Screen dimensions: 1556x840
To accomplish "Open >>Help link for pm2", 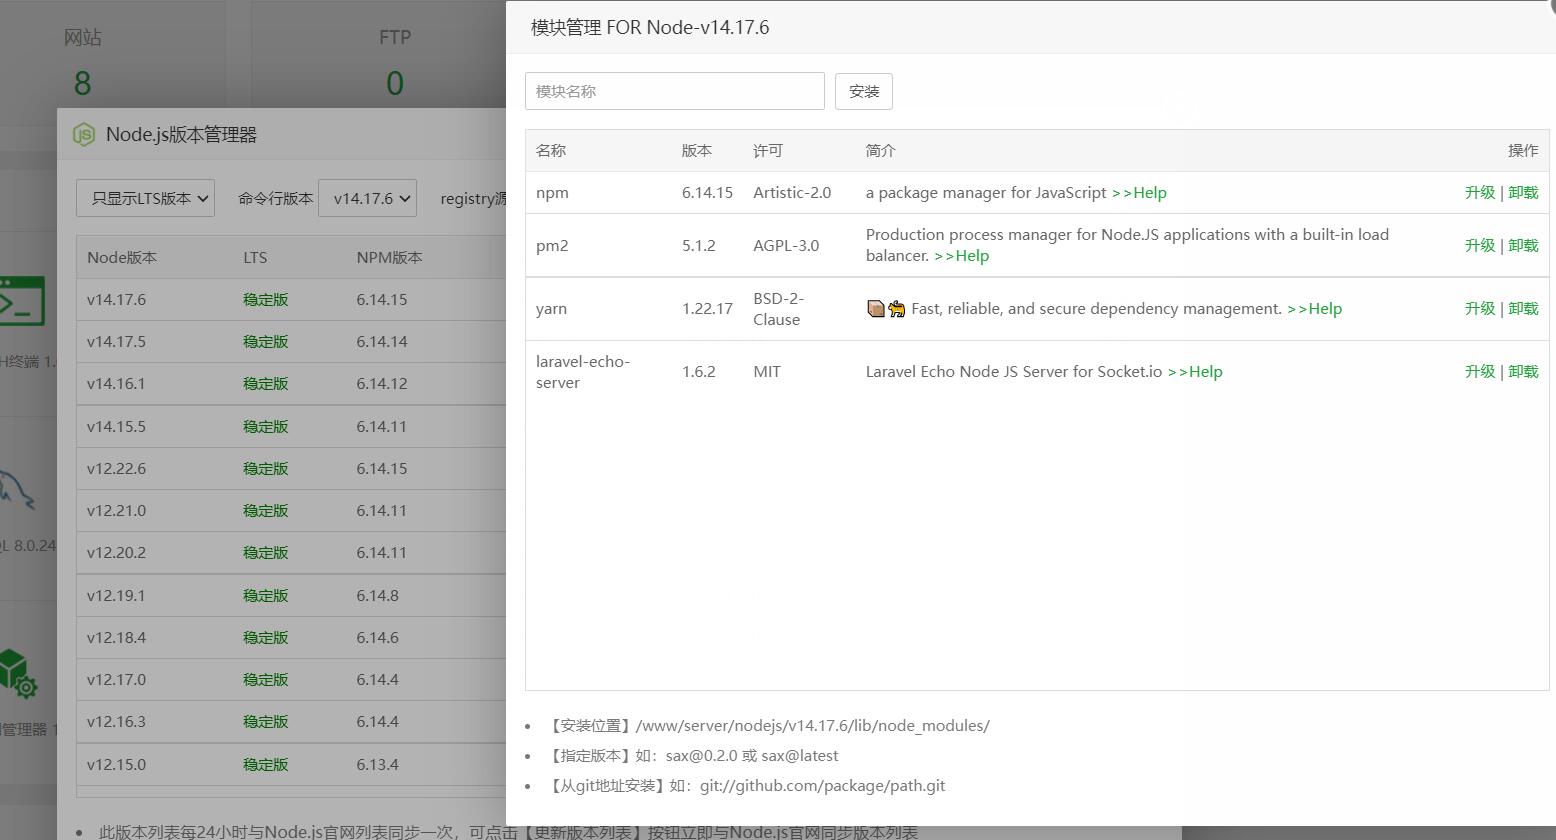I will [961, 256].
